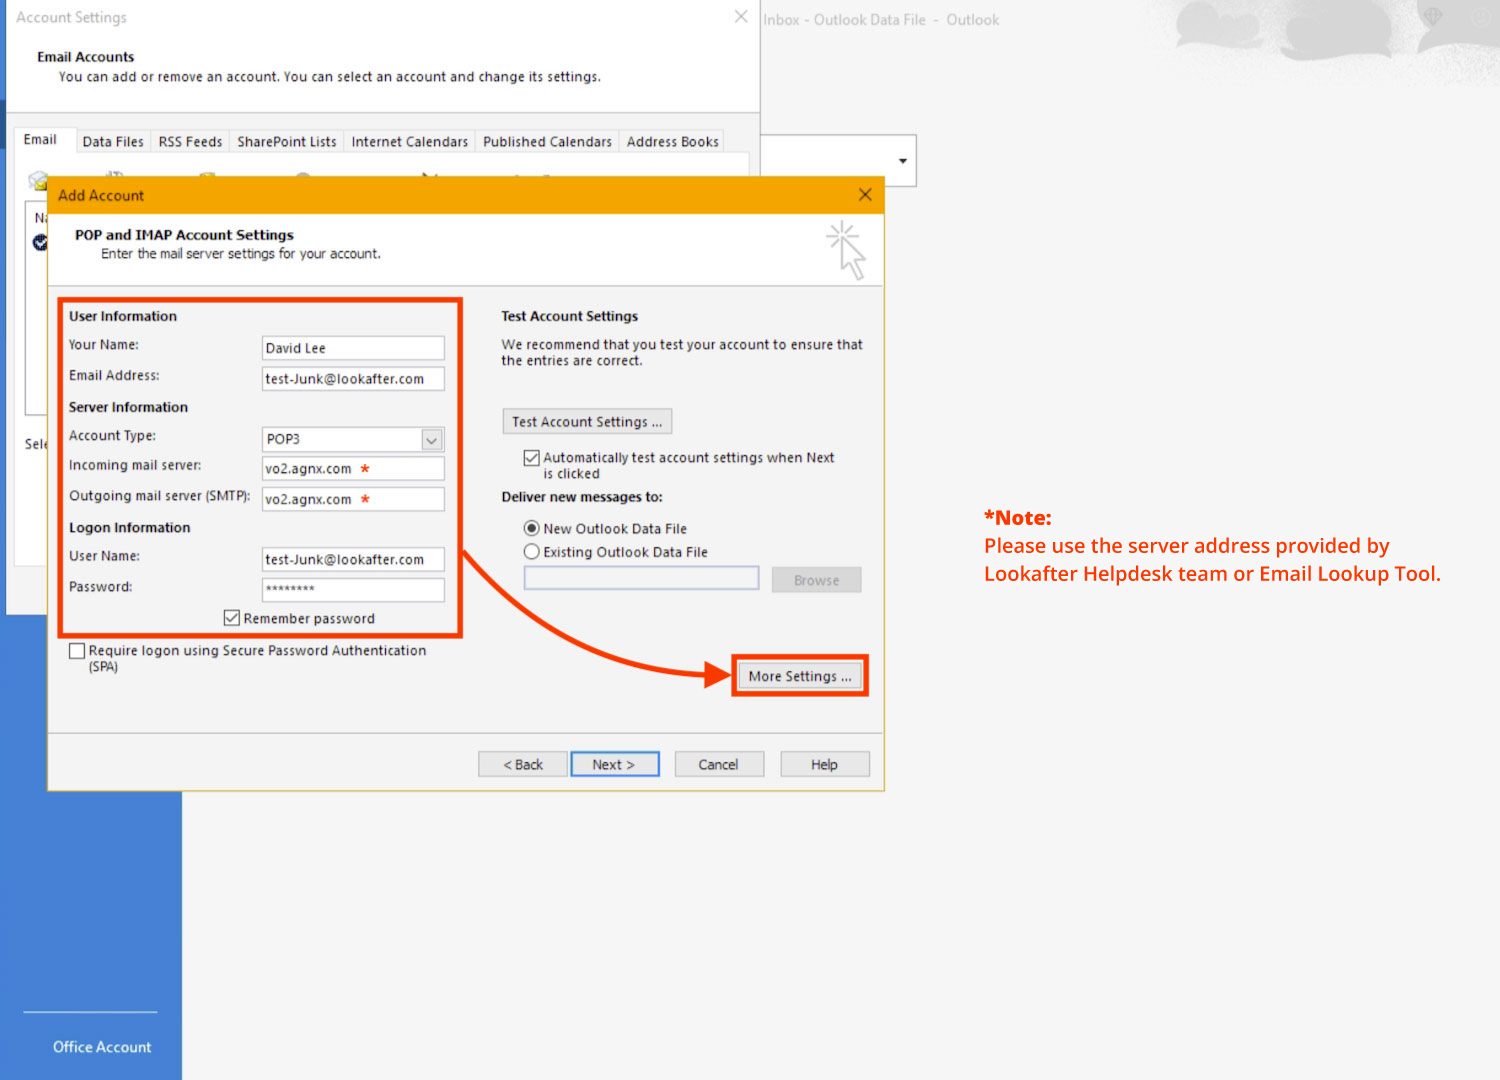Viewport: 1500px width, 1080px height.
Task: Click the More Settings button
Action: 800,676
